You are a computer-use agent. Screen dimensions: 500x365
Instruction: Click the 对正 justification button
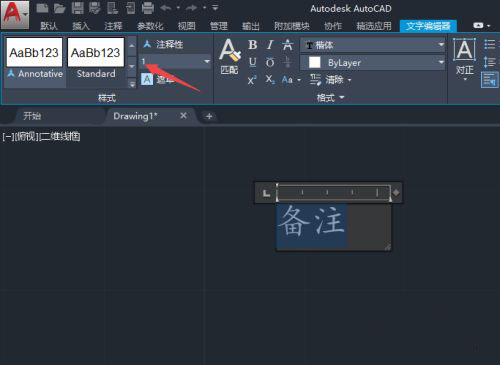[x=465, y=59]
